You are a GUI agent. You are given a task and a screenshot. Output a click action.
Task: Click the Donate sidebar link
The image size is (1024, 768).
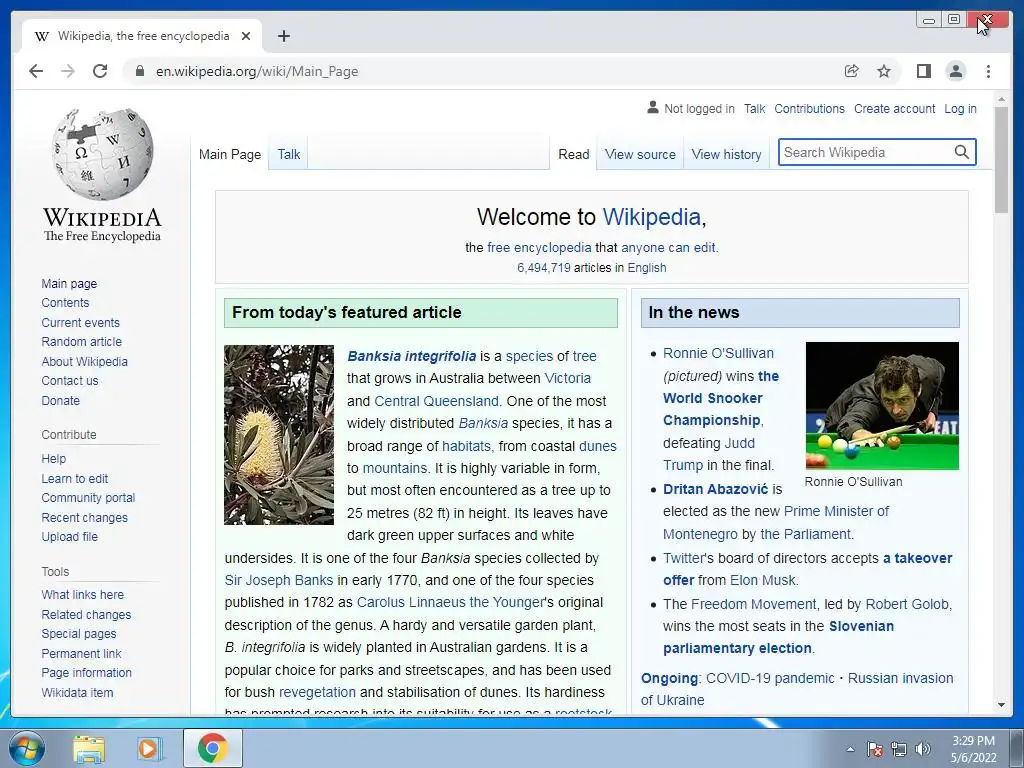coord(61,400)
